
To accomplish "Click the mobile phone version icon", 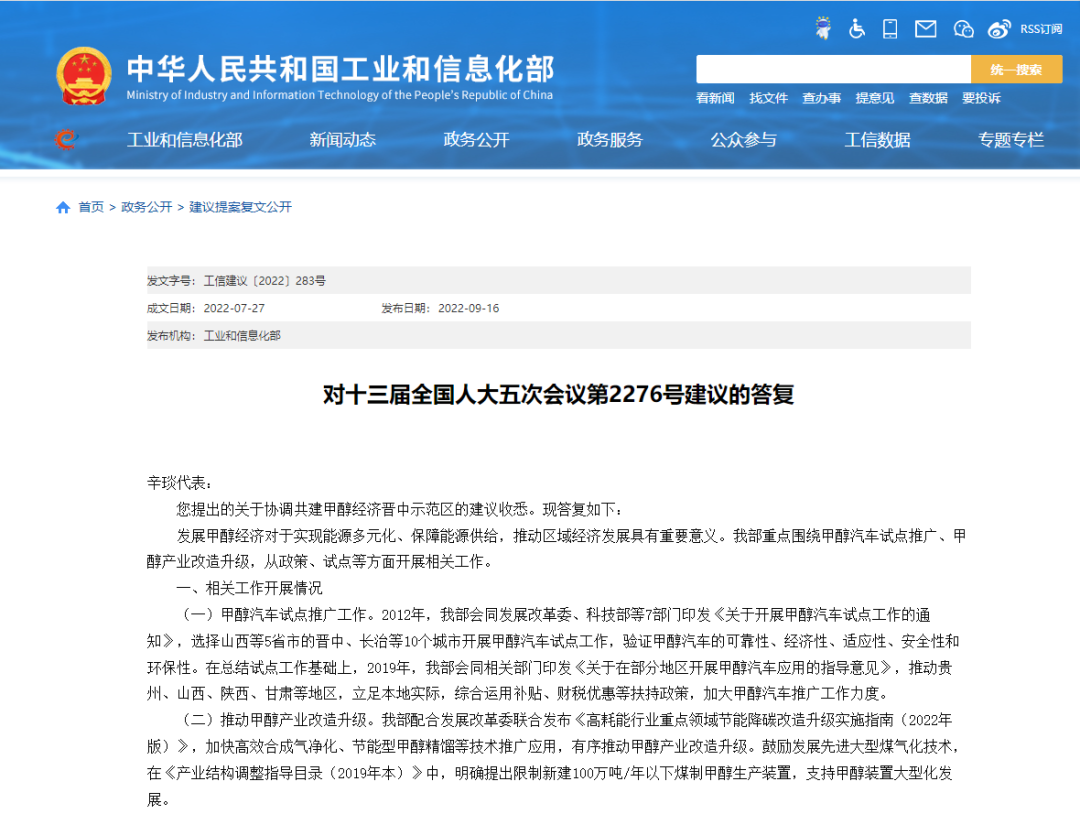I will click(890, 28).
